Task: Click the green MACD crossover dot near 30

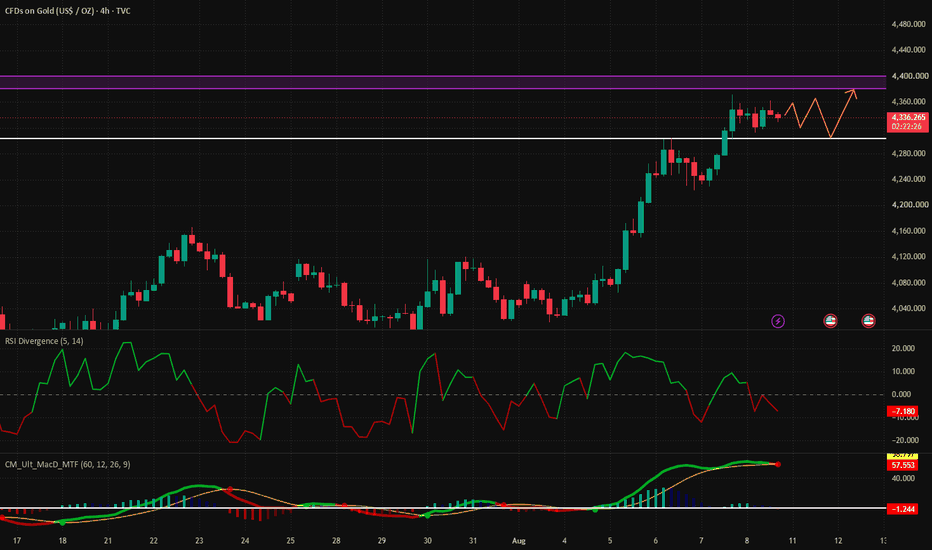Action: click(427, 515)
